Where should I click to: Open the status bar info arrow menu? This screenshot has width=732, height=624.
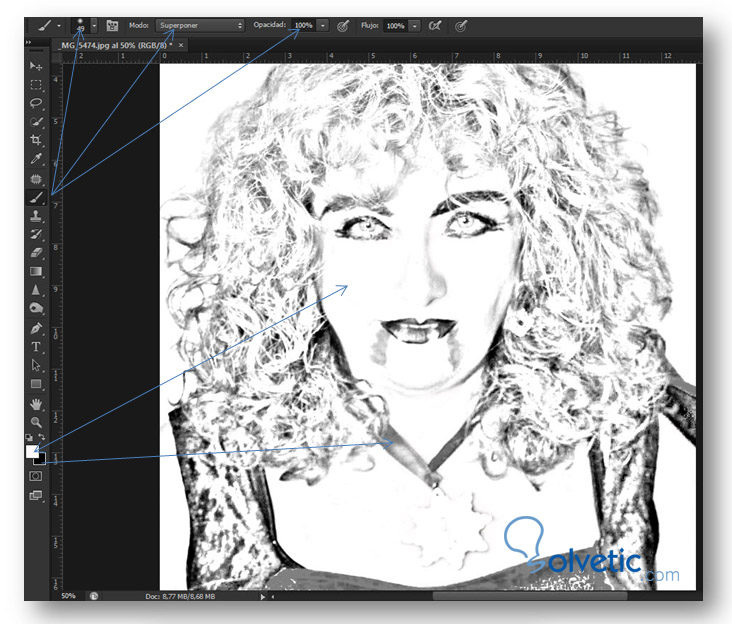click(262, 596)
